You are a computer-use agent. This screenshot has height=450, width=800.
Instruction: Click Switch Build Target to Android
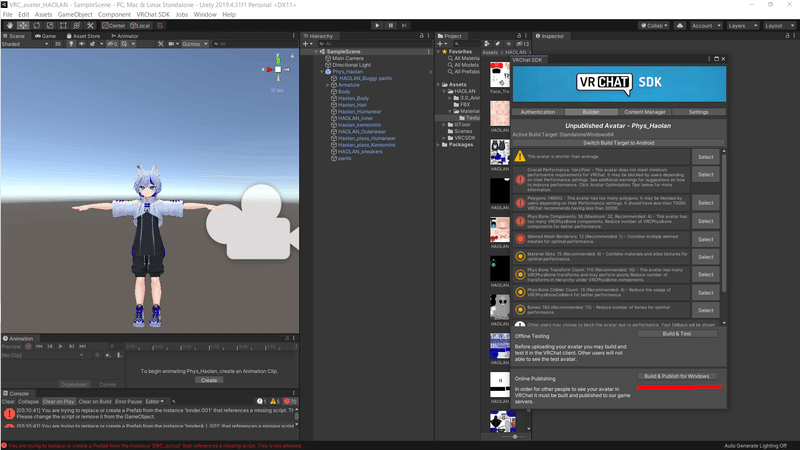618,143
